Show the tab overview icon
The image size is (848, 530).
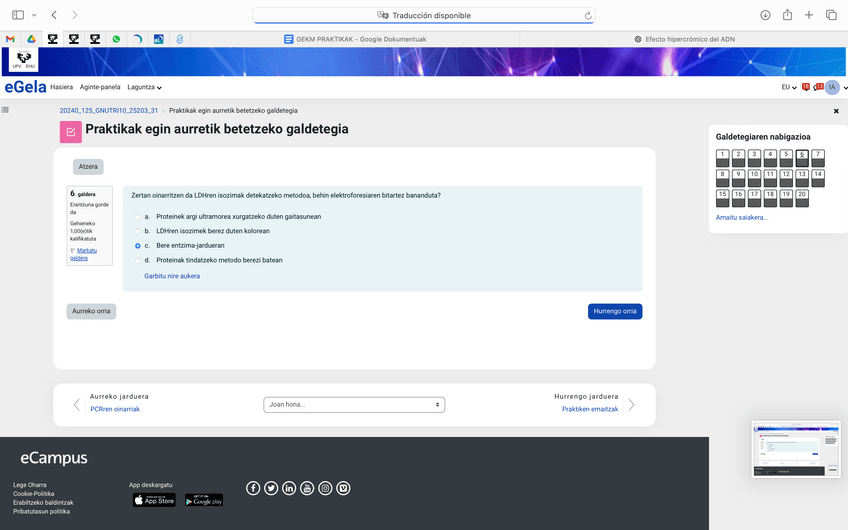[x=831, y=15]
